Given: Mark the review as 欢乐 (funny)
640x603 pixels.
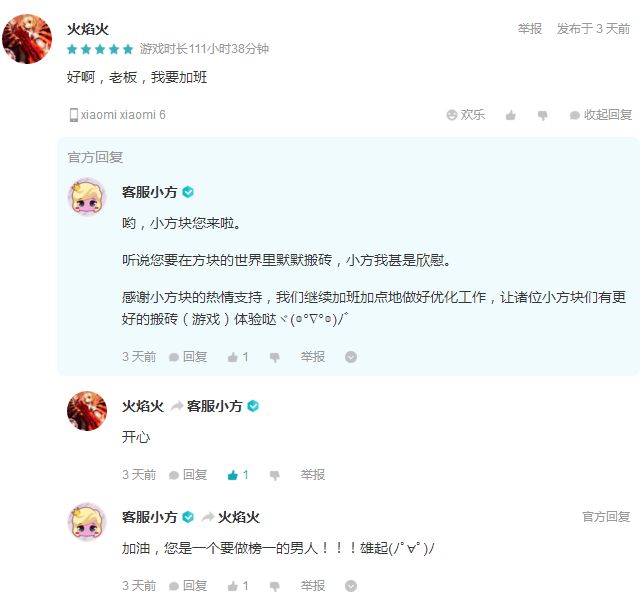Looking at the screenshot, I should click(466, 115).
